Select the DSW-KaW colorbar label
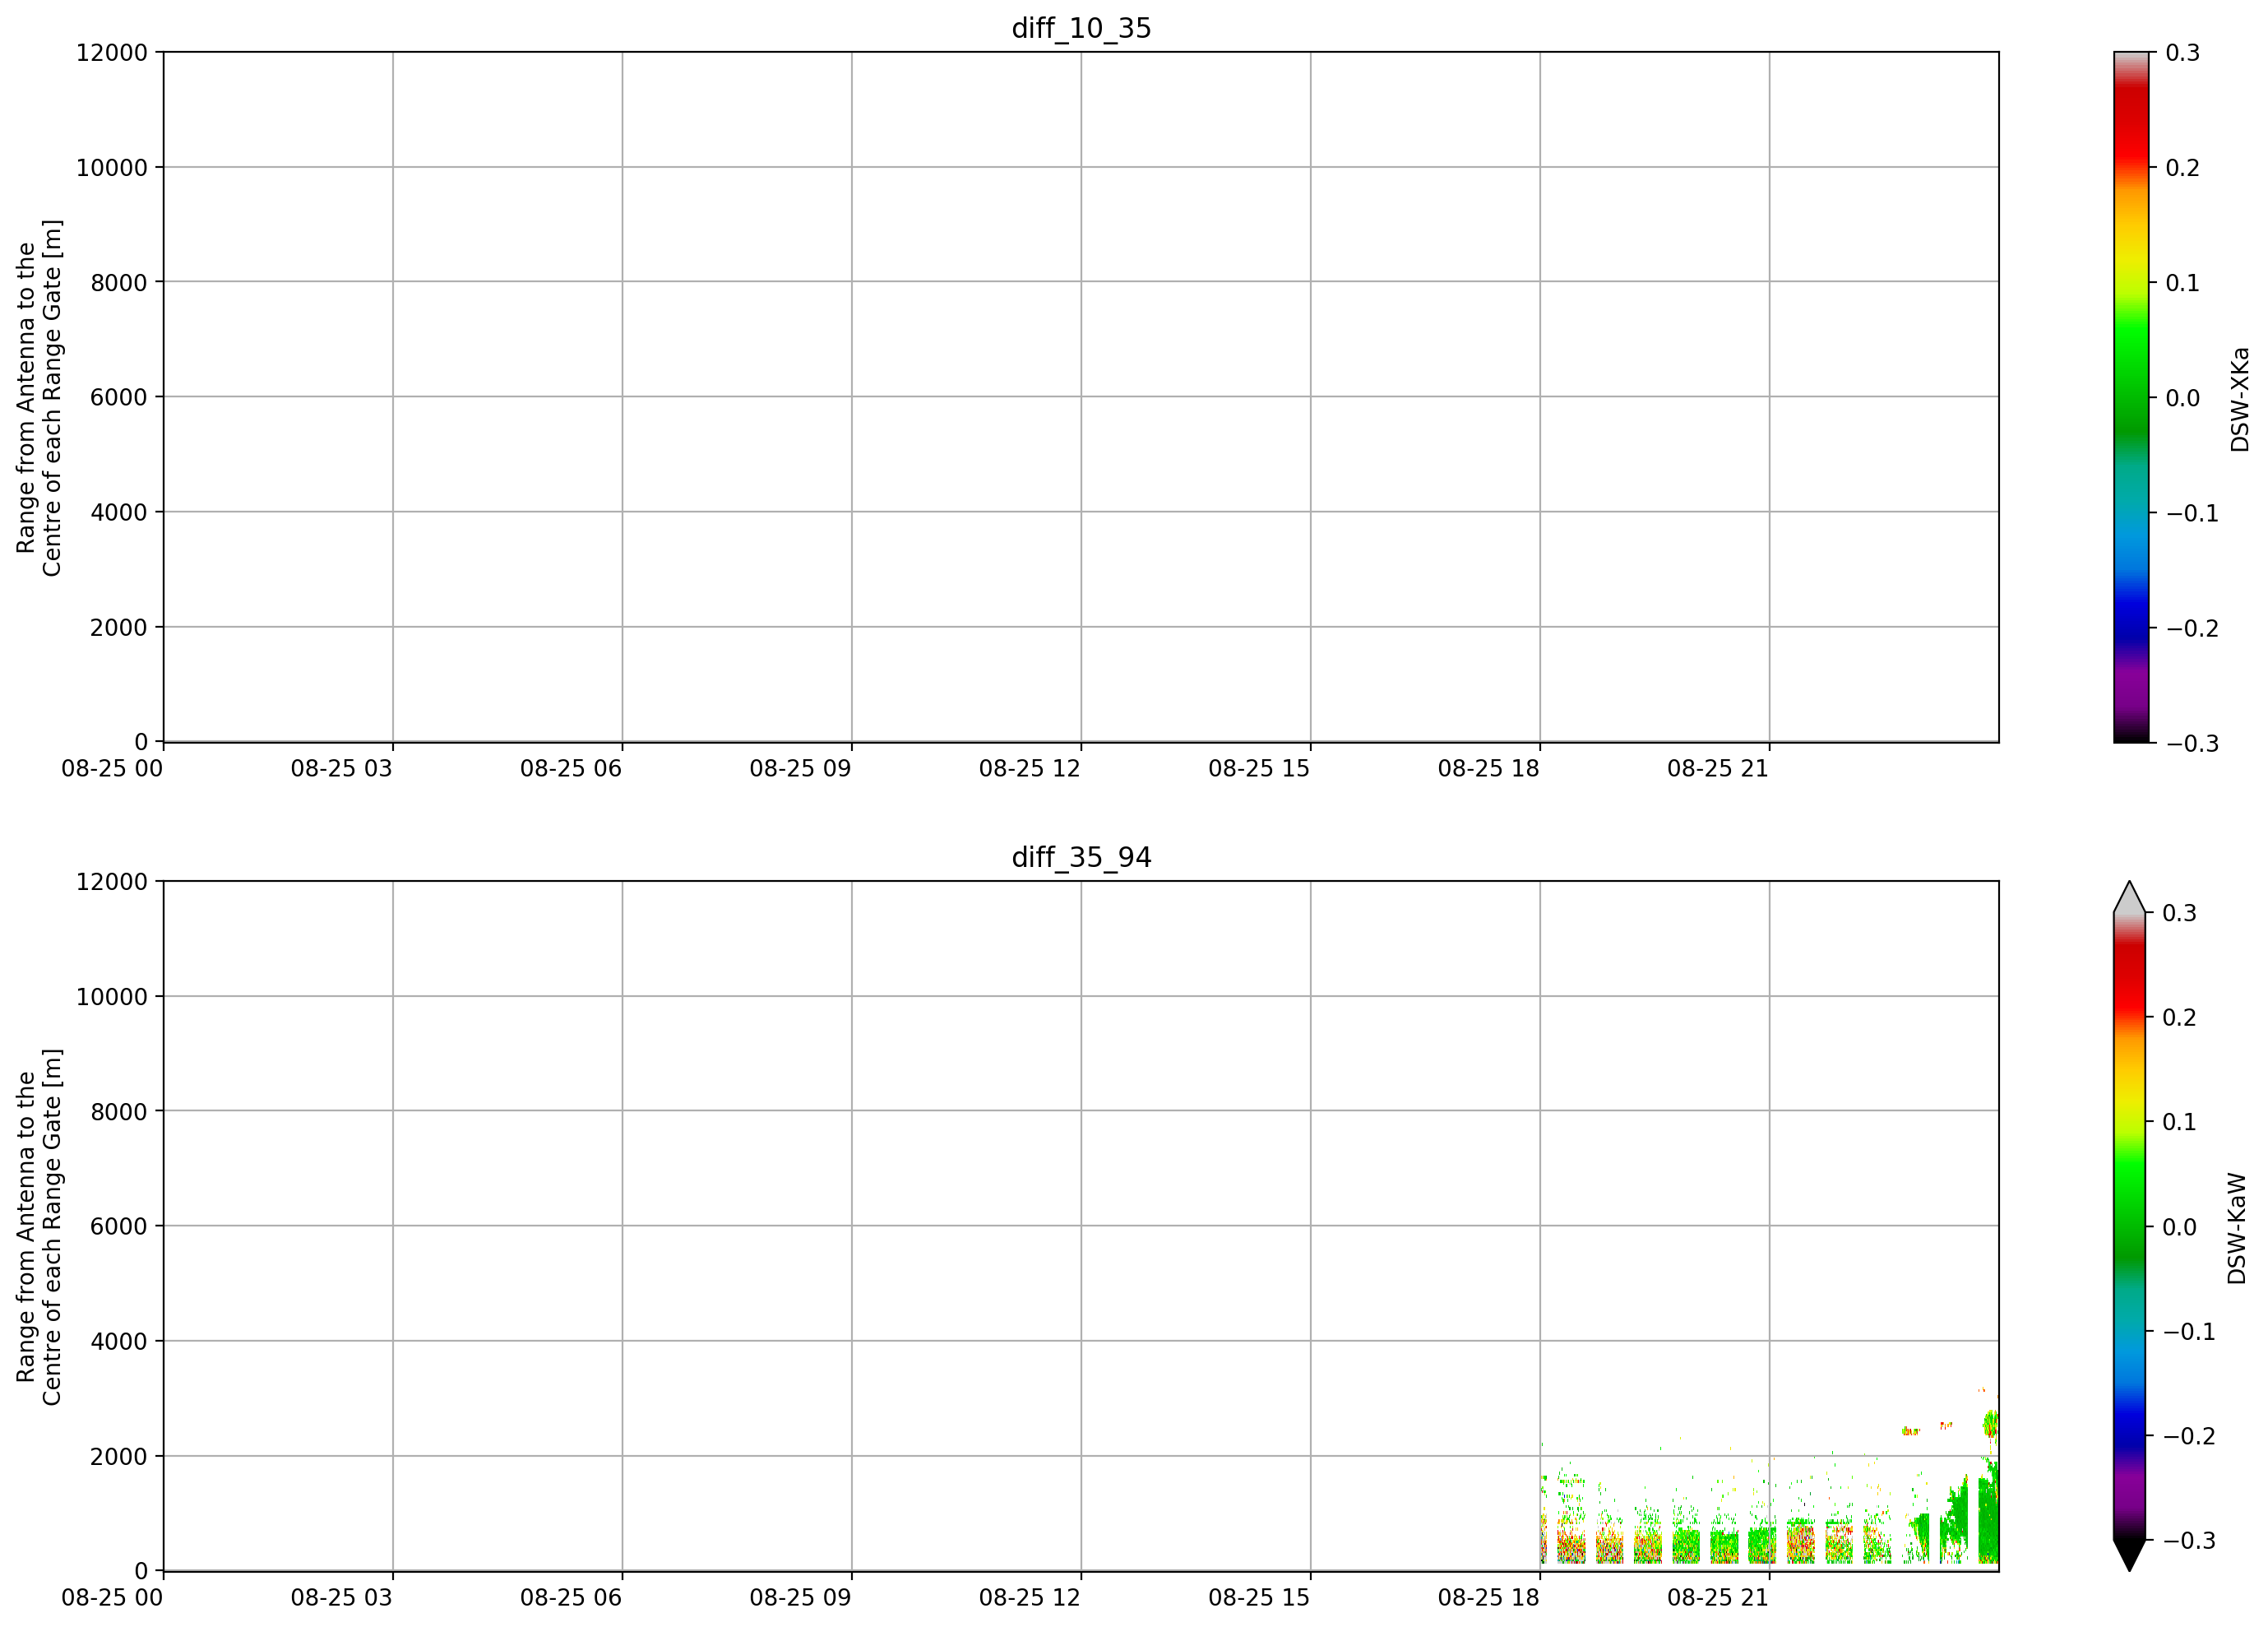The height and width of the screenshot is (1627, 2268). (2236, 1228)
